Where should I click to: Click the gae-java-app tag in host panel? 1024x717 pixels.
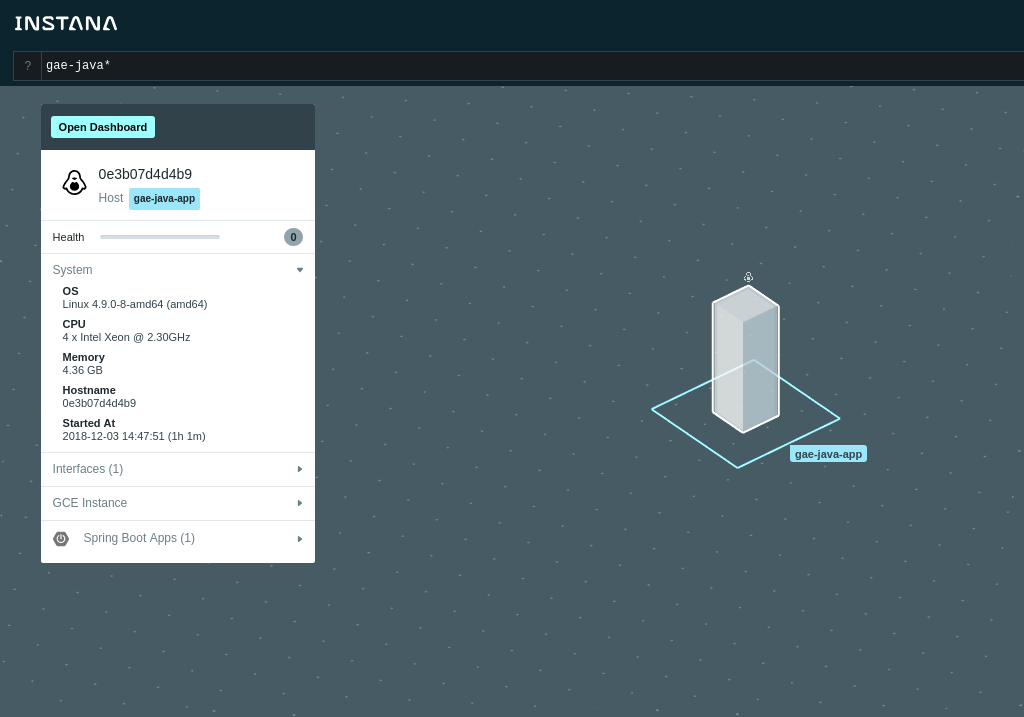[x=165, y=199]
